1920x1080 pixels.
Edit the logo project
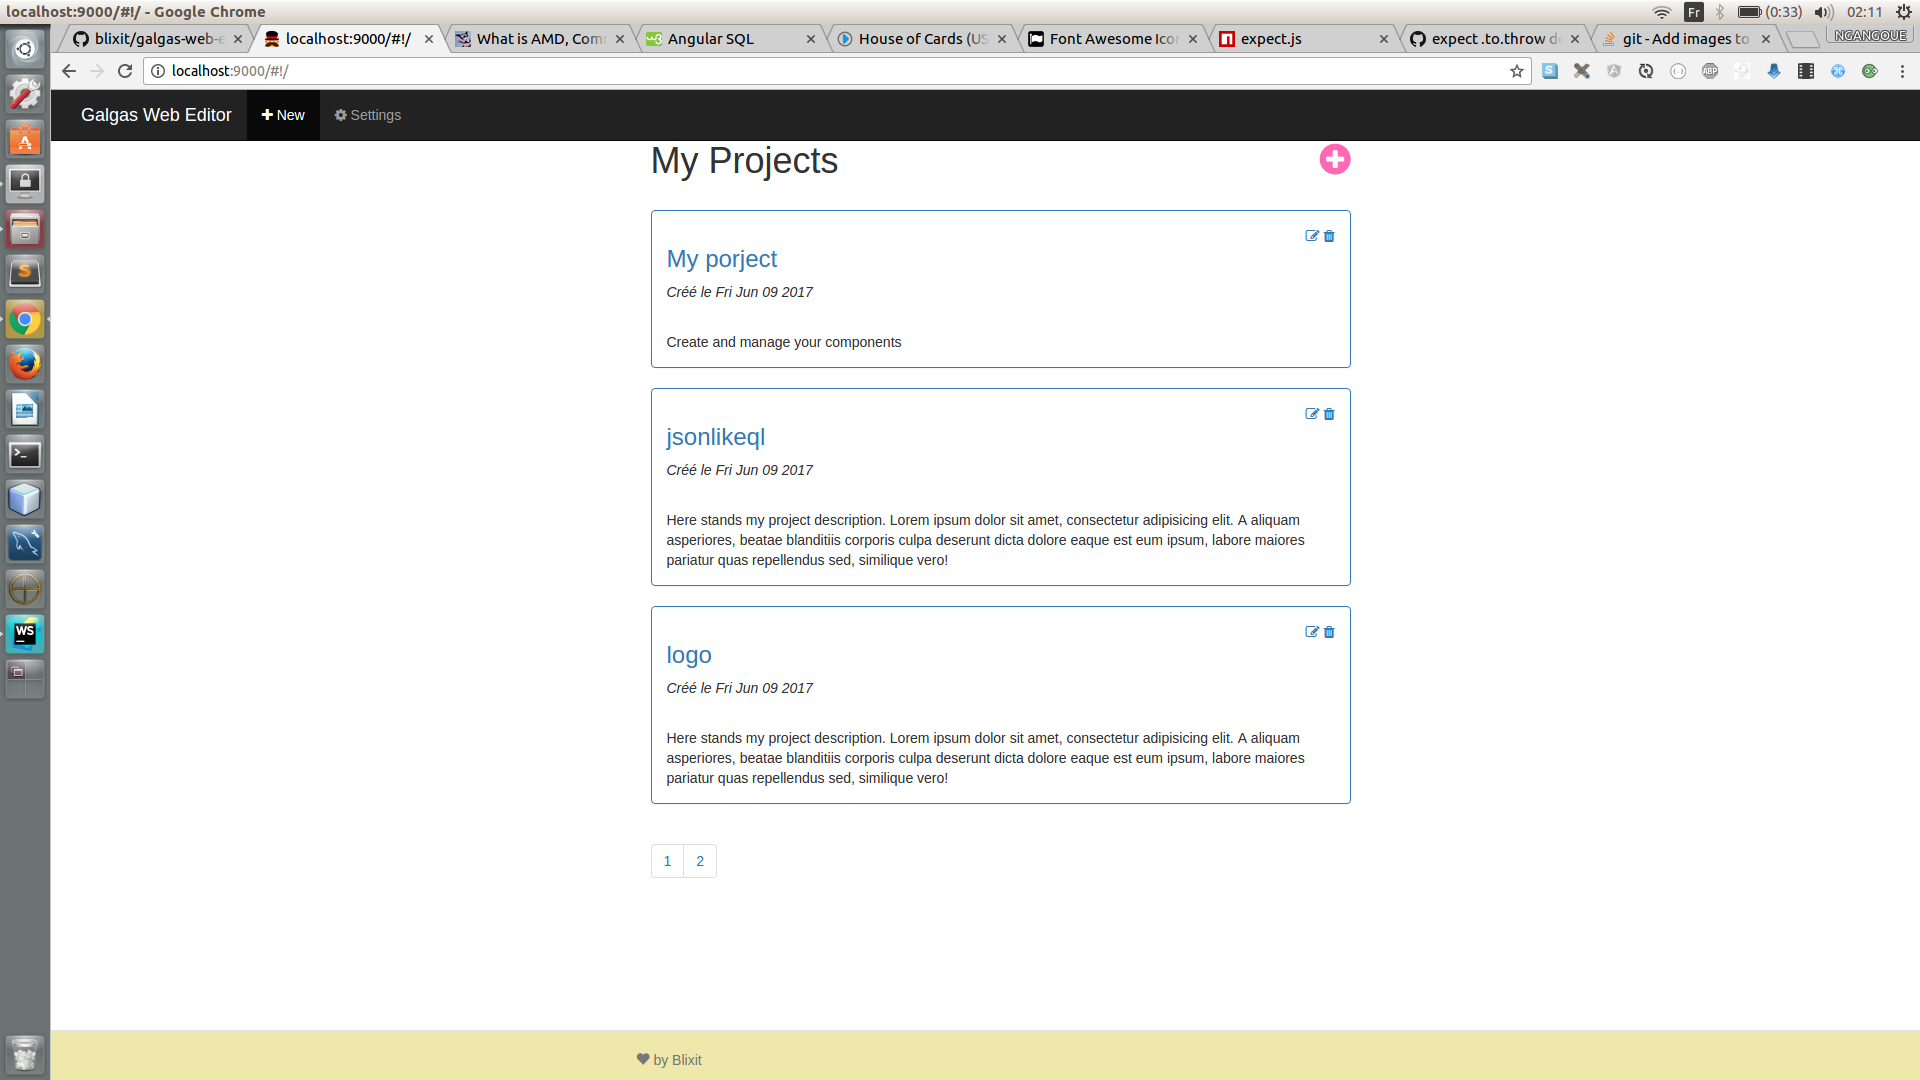[x=1311, y=632]
